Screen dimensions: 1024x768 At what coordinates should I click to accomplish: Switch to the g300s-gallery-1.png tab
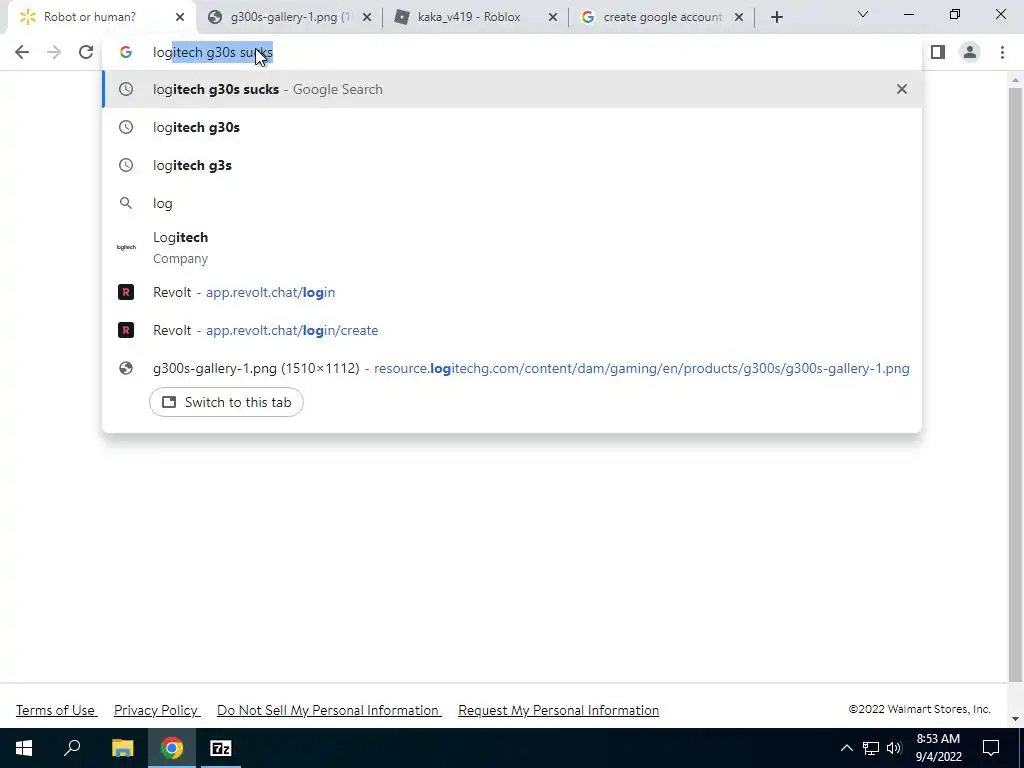tap(289, 18)
